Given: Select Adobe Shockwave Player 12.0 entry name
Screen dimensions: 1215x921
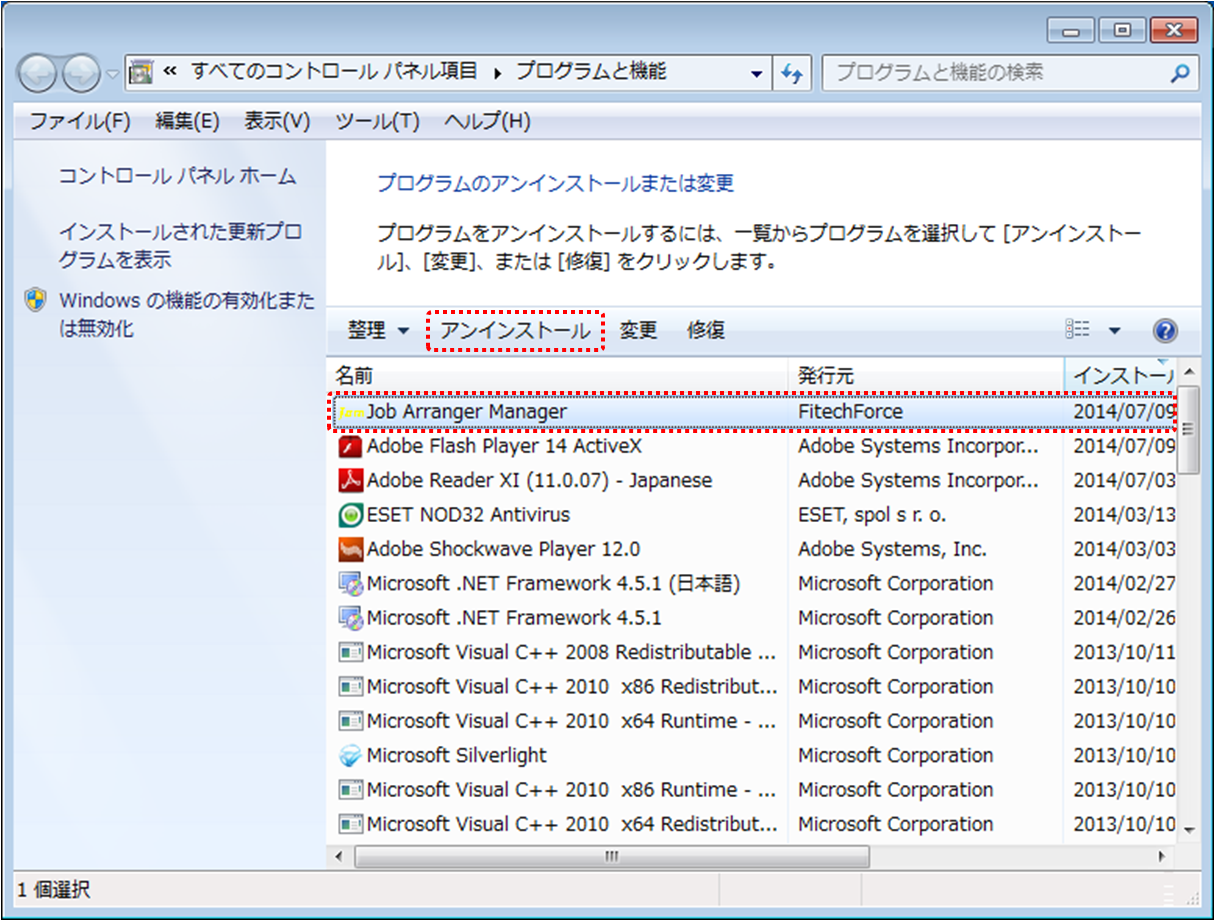Looking at the screenshot, I should [x=503, y=549].
